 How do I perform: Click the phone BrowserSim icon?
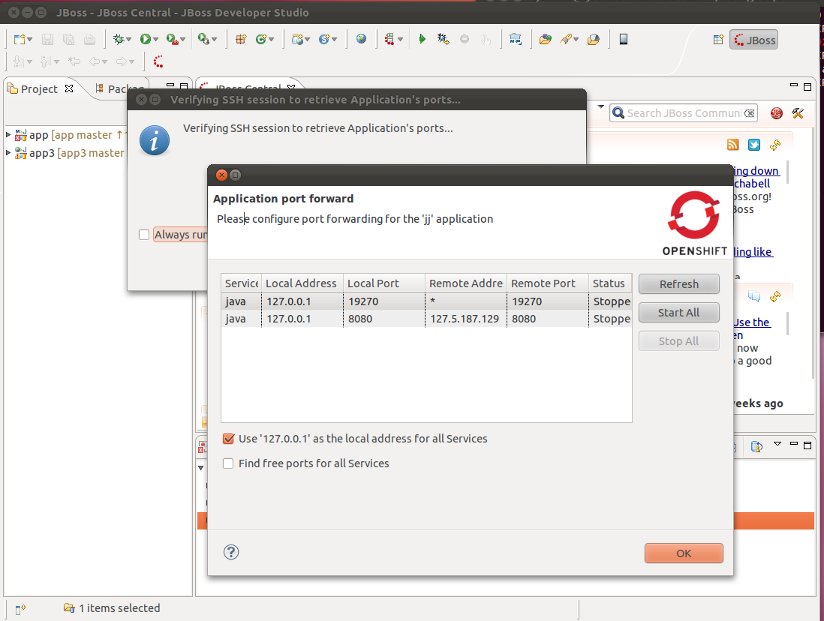(x=623, y=39)
